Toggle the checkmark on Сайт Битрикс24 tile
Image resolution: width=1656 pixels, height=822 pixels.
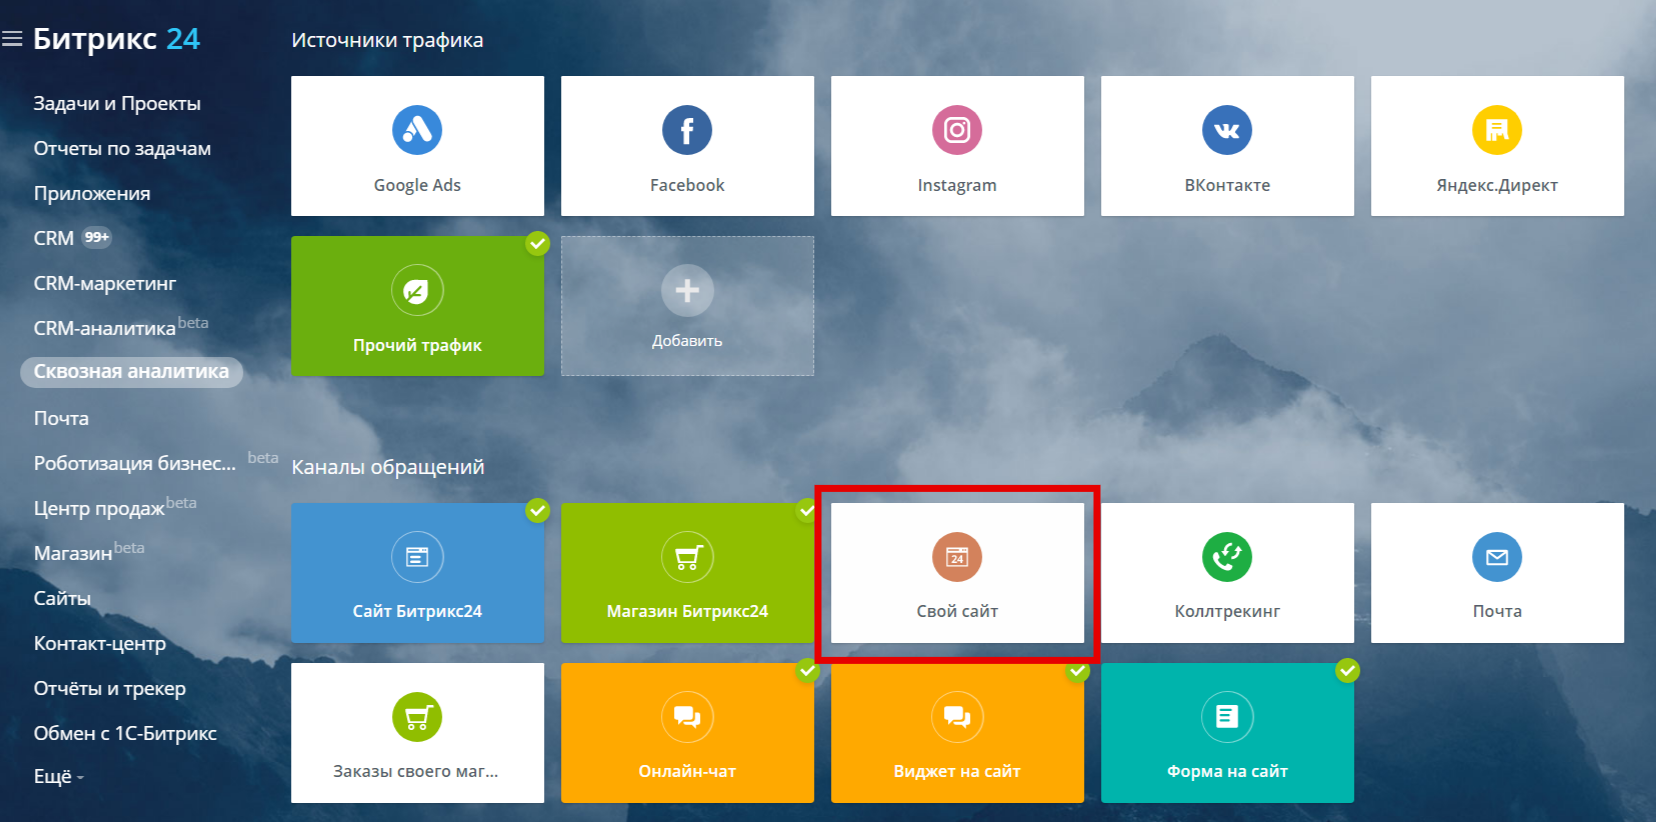[x=538, y=511]
